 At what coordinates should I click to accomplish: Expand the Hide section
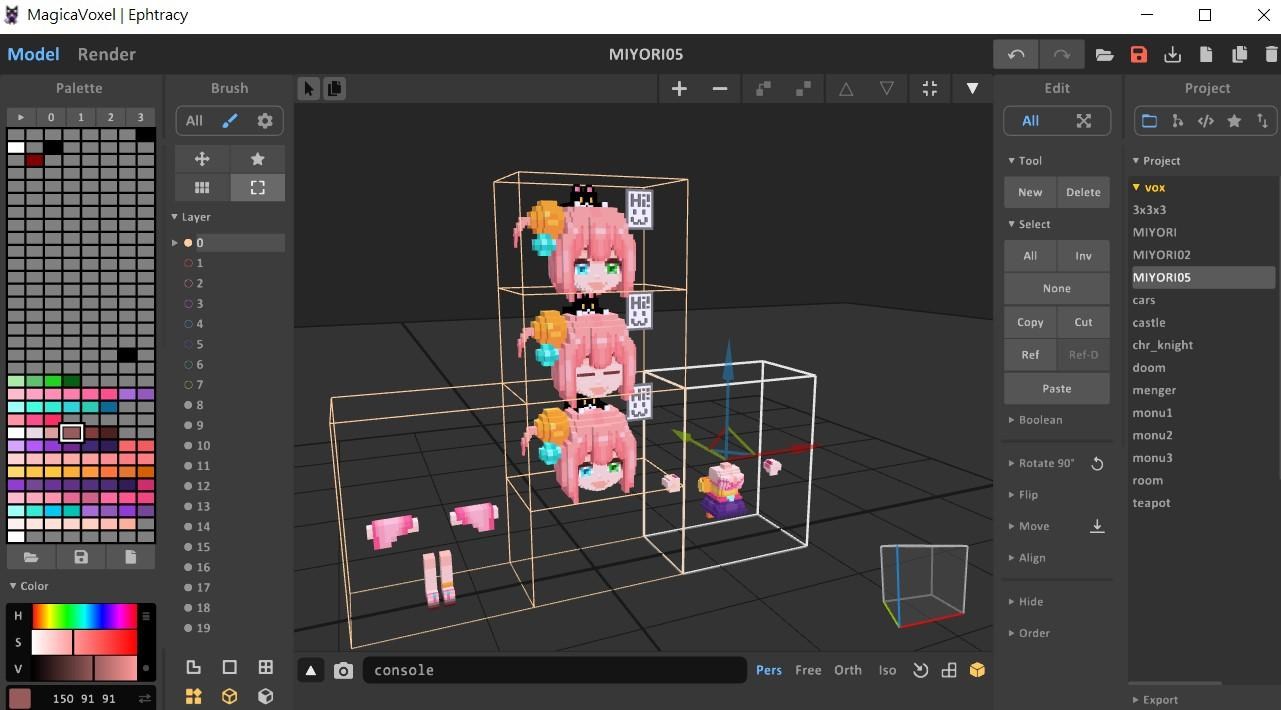[1025, 602]
